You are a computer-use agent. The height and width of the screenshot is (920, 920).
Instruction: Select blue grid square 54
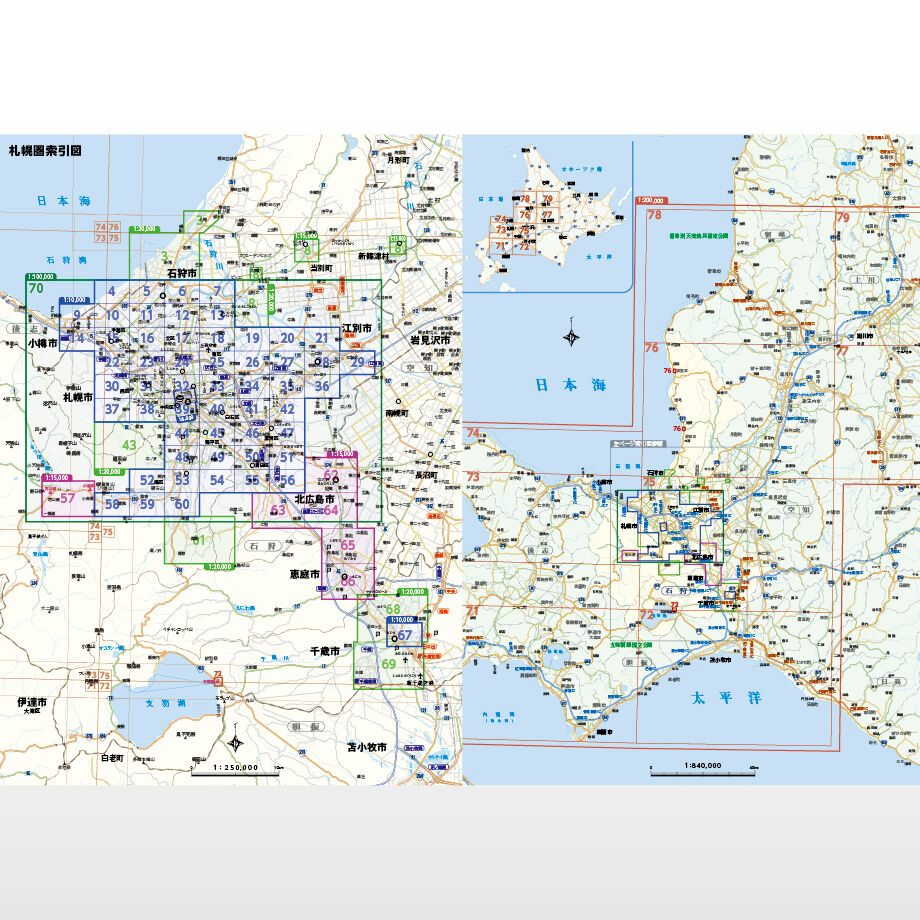[x=216, y=479]
